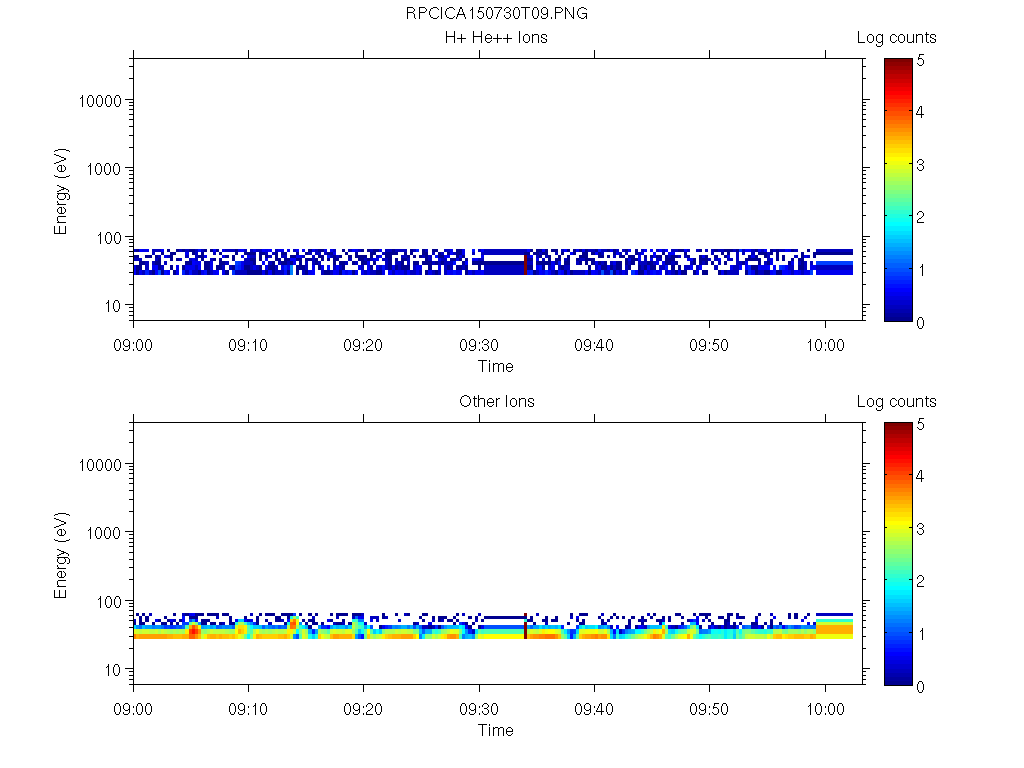
Task: Click dark red spike near 09:34 in Other Ions panel
Action: click(525, 626)
